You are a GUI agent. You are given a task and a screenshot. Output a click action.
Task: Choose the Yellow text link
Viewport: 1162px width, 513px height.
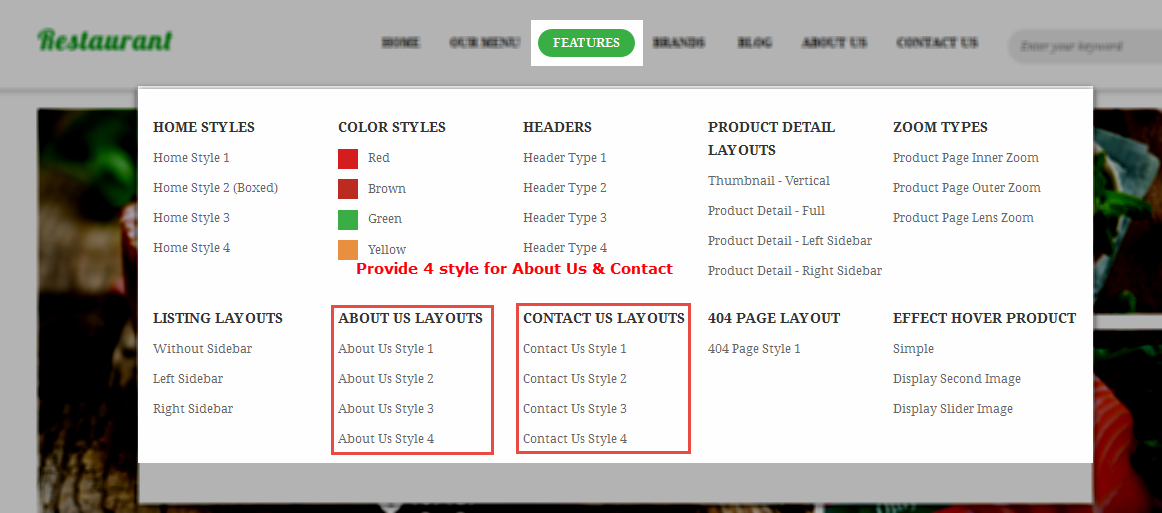pyautogui.click(x=387, y=250)
